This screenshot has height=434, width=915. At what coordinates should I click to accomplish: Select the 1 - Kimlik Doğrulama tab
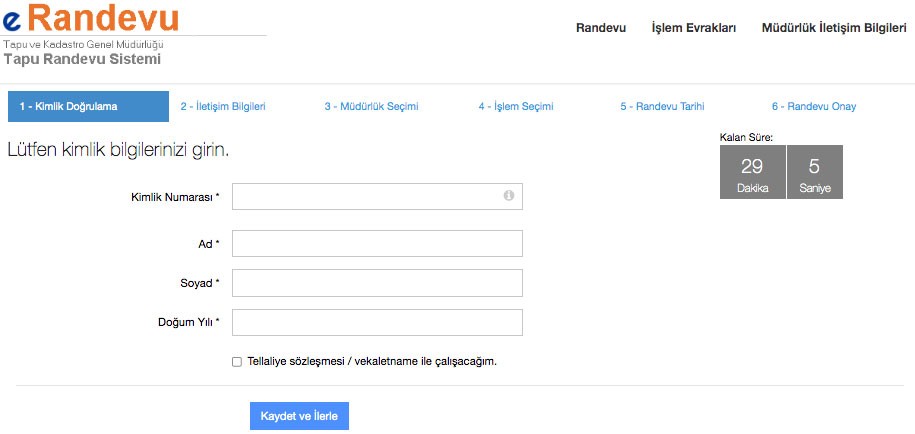pyautogui.click(x=88, y=106)
